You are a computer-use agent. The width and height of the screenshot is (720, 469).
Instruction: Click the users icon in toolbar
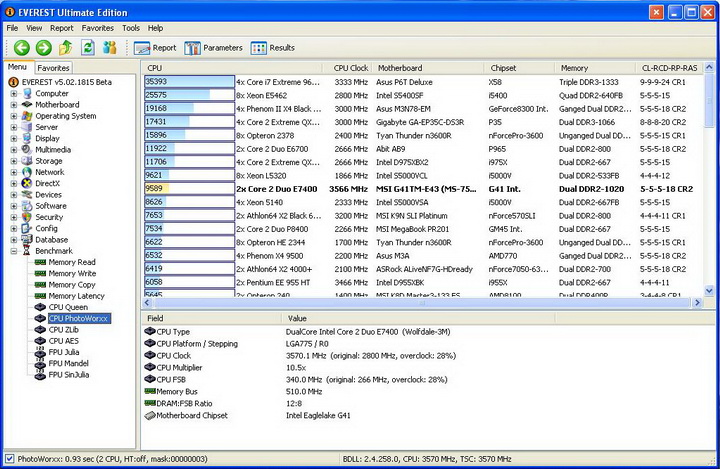coord(109,47)
